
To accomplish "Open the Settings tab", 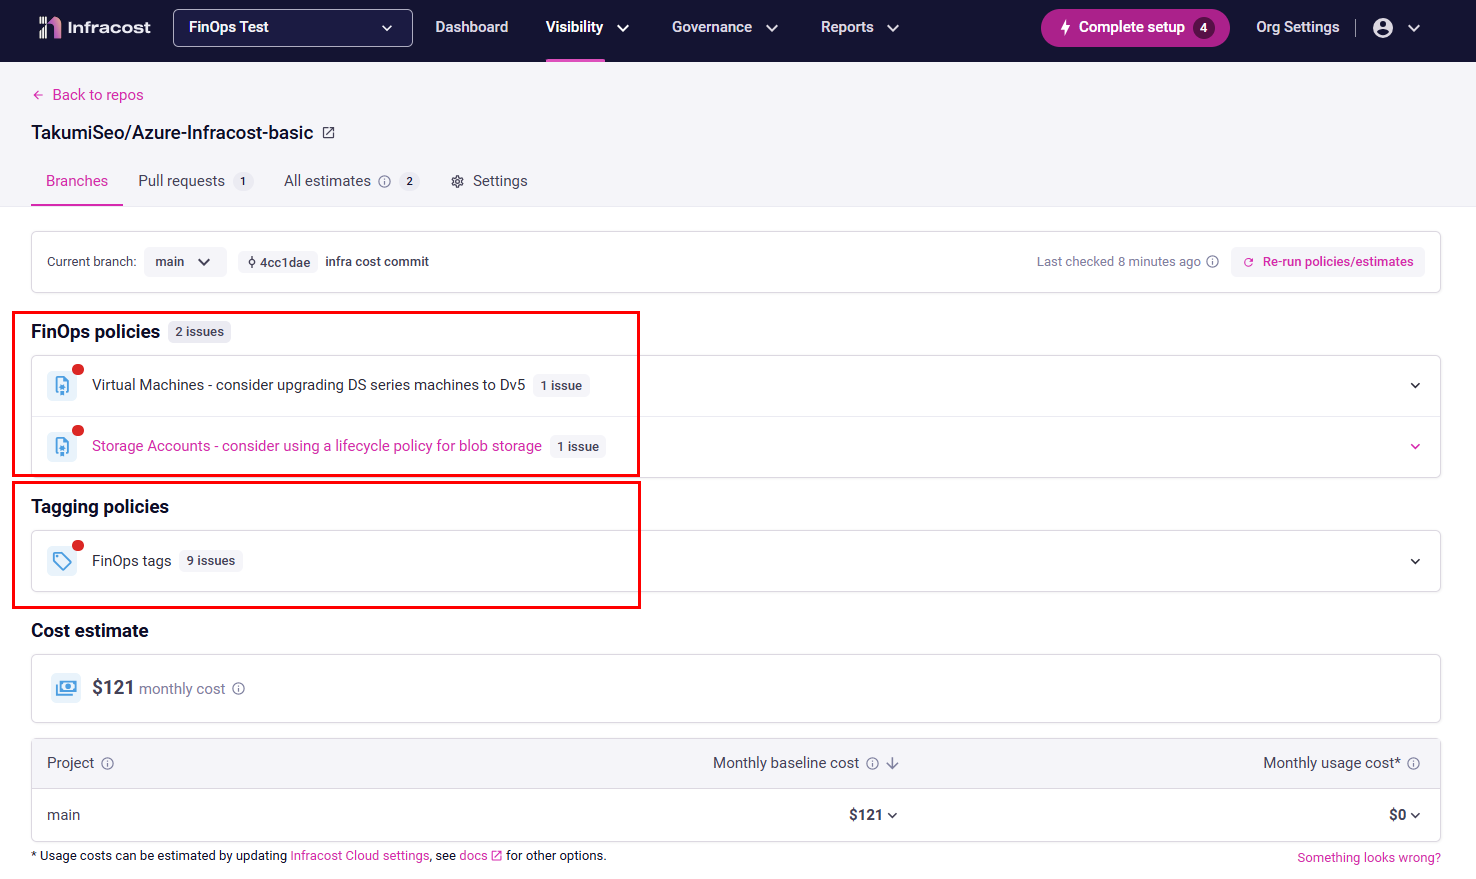I will (x=489, y=181).
